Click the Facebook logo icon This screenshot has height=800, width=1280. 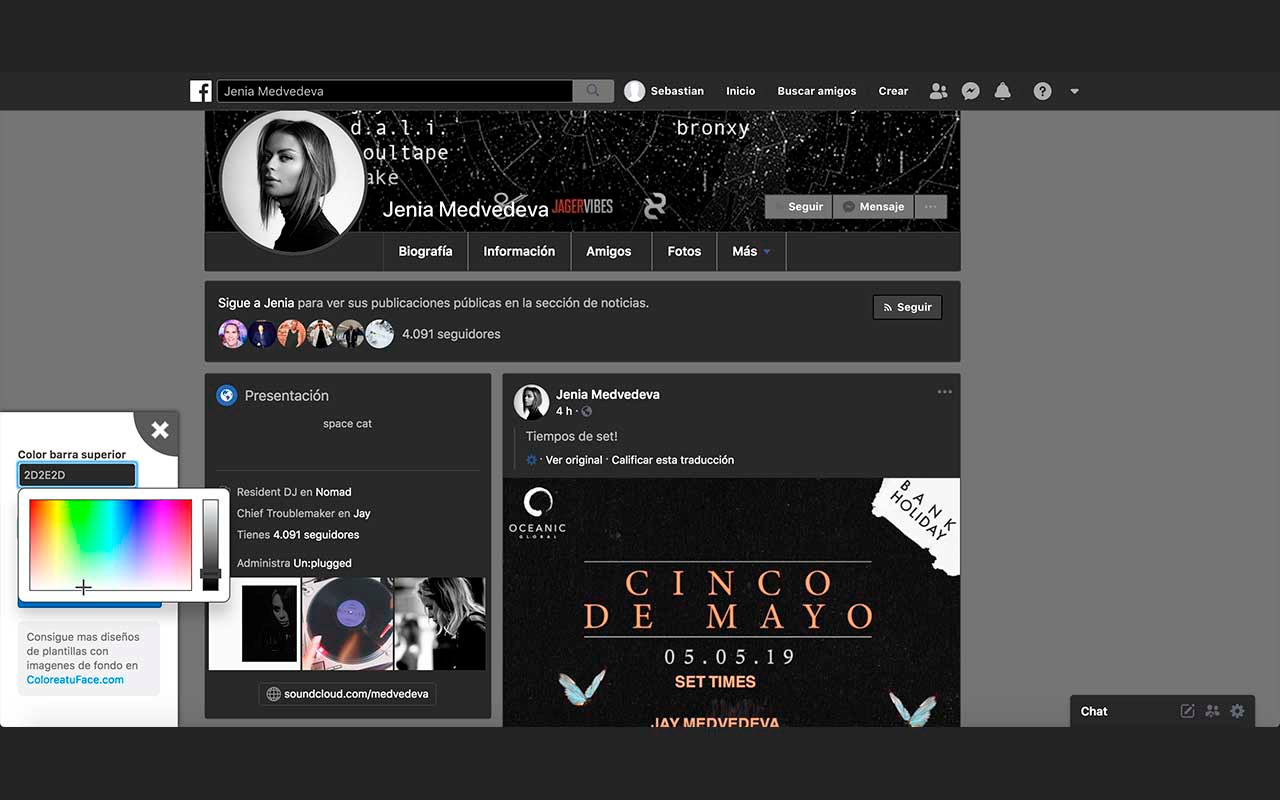point(201,91)
